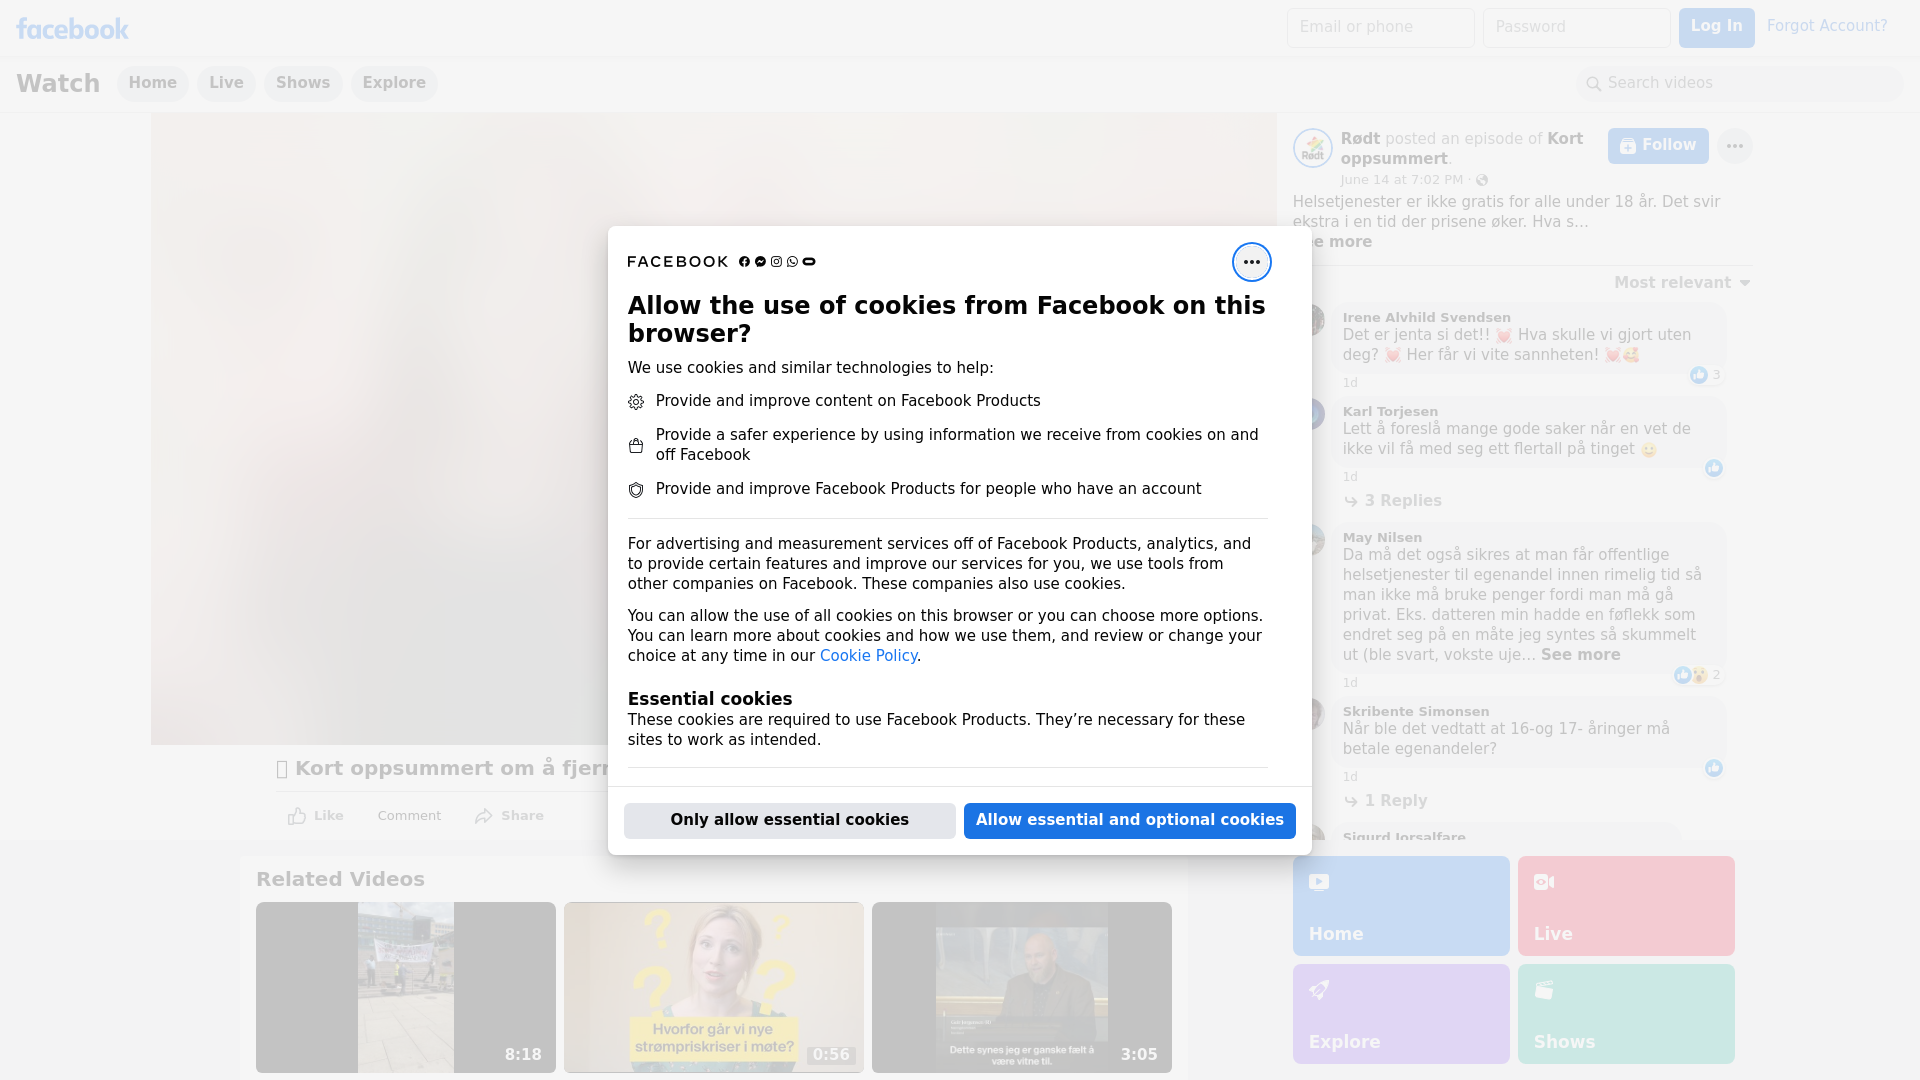Focus the Email or phone field
Image resolution: width=1920 pixels, height=1080 pixels.
click(x=1381, y=28)
